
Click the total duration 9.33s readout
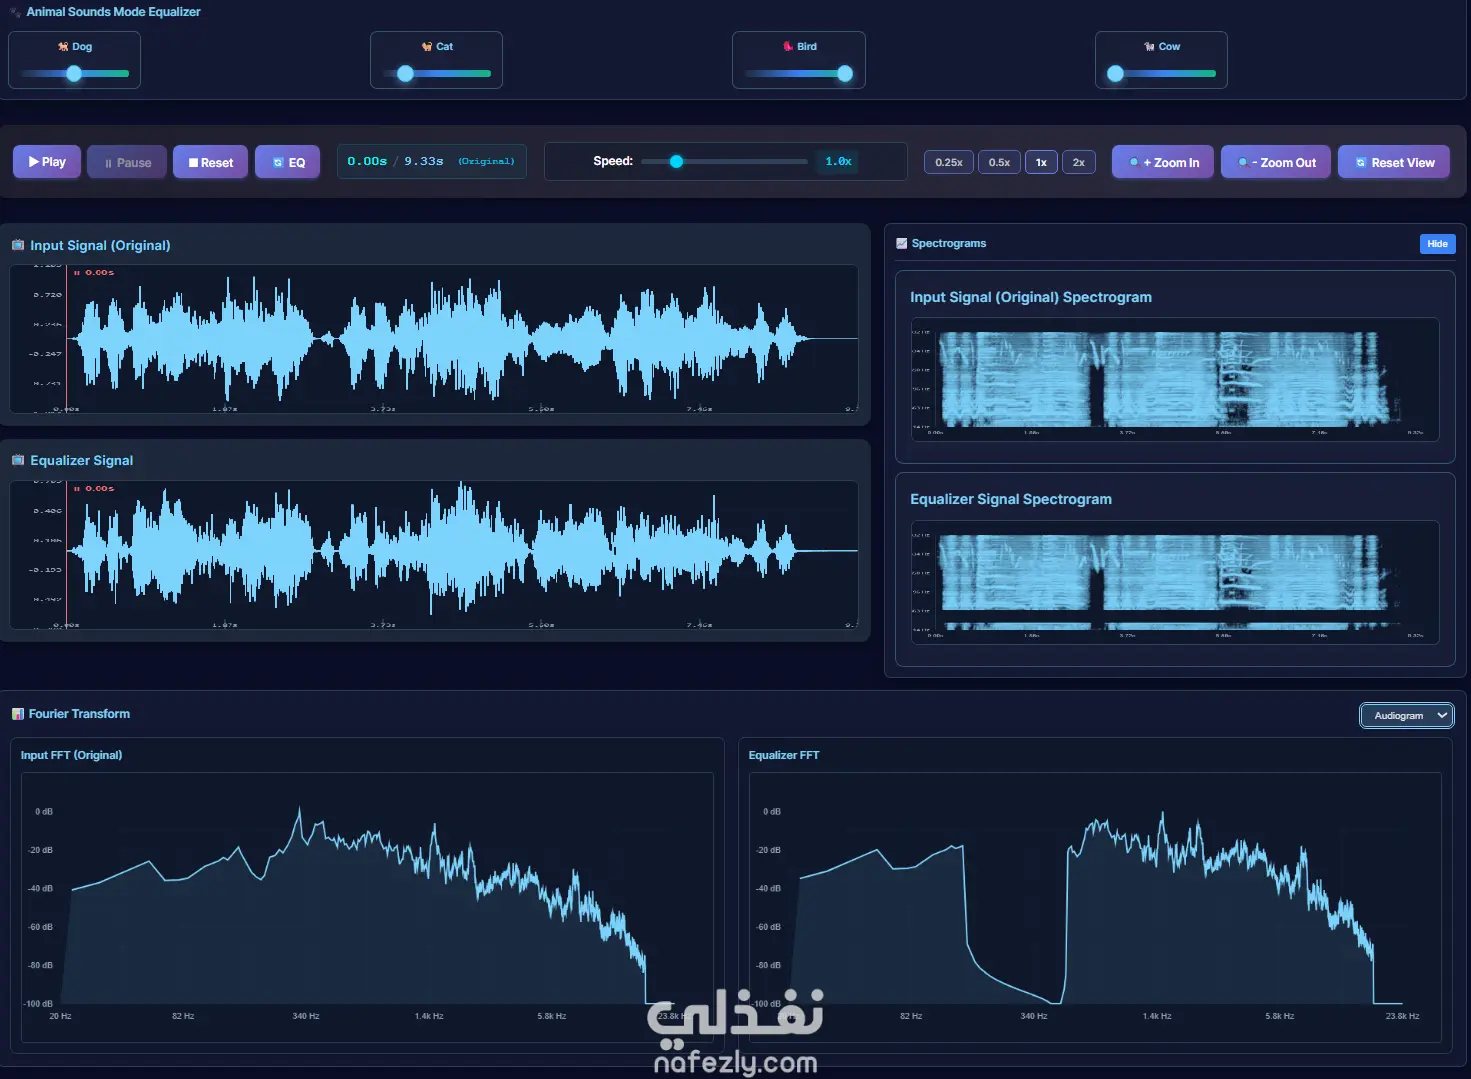point(424,161)
